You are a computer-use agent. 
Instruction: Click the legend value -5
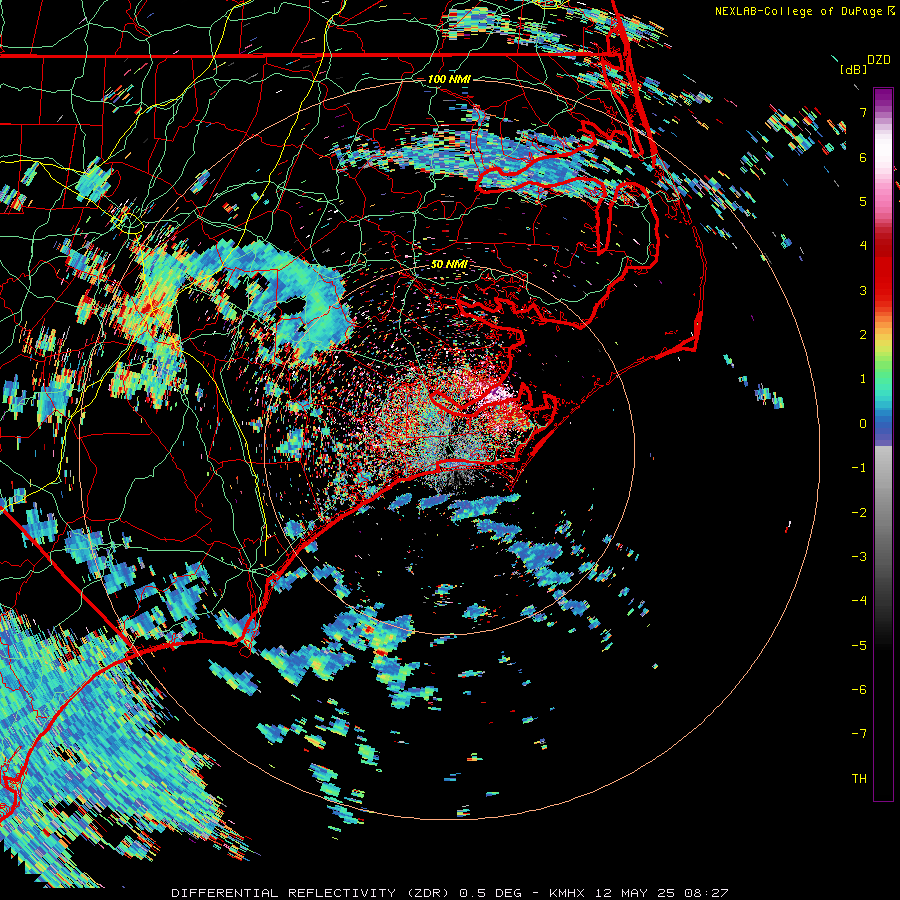(x=859, y=646)
